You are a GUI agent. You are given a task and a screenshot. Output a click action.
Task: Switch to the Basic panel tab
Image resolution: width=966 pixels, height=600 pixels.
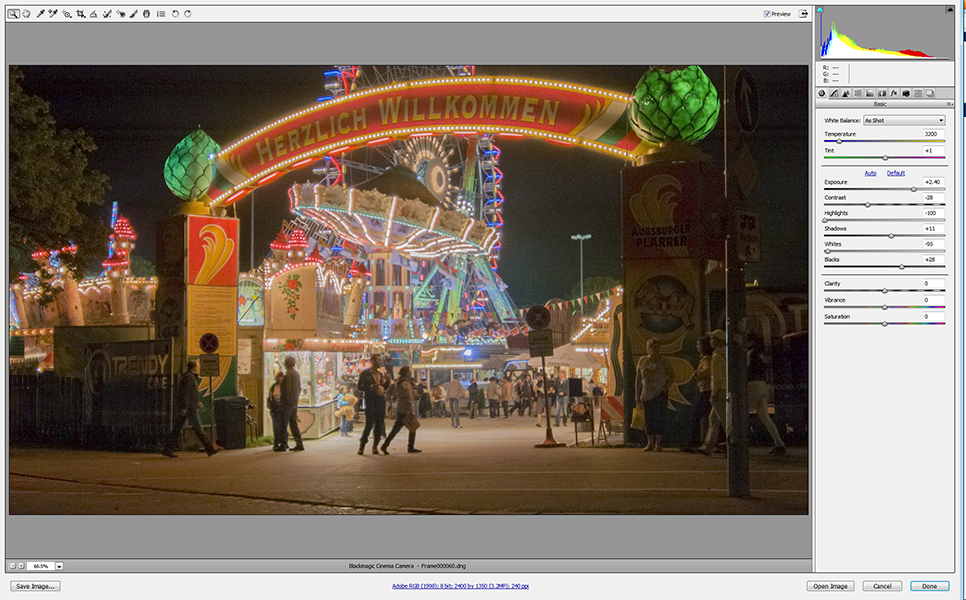coord(822,94)
